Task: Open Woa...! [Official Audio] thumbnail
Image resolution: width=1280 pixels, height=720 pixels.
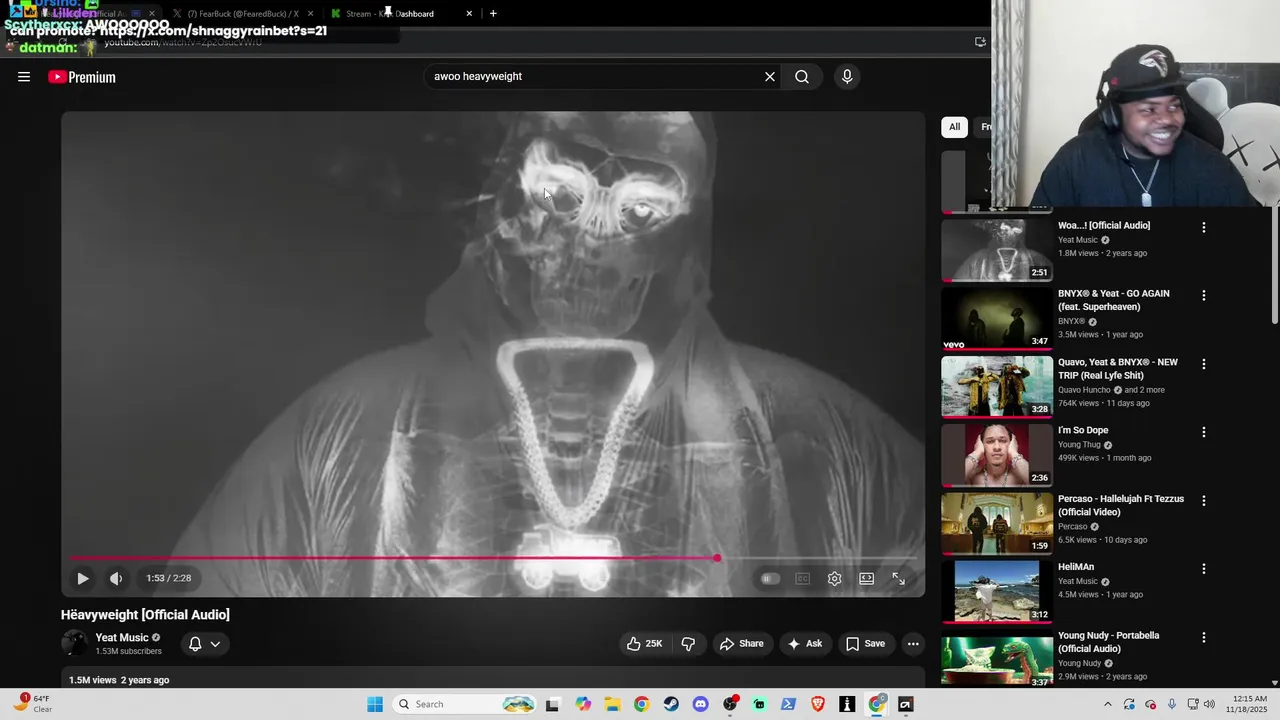Action: point(996,250)
